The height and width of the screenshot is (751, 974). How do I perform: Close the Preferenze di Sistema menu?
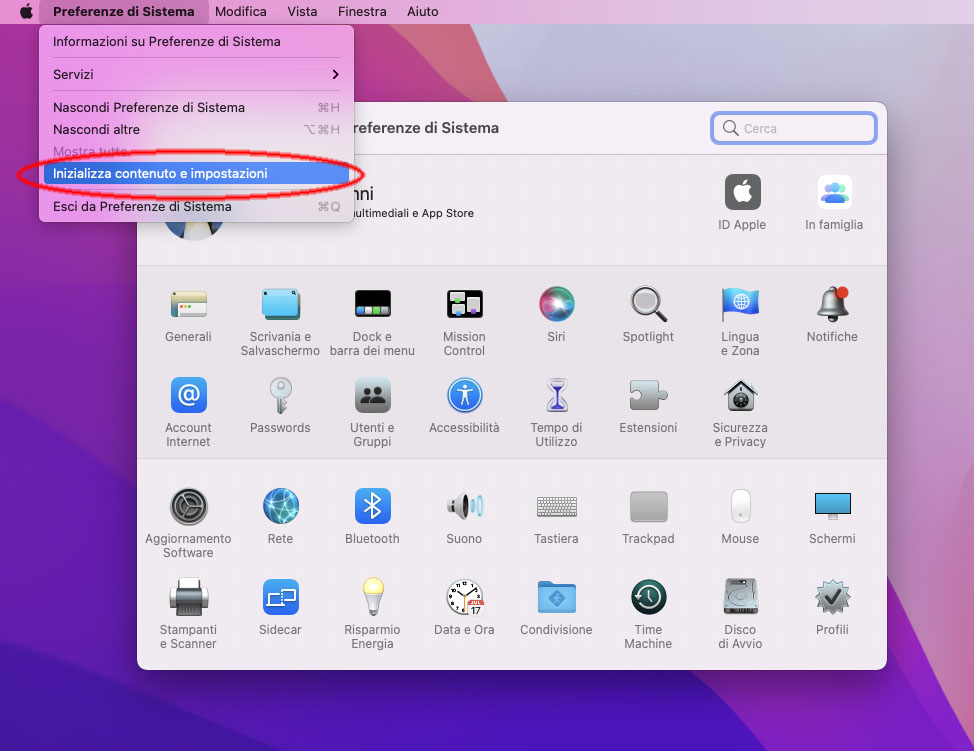(x=124, y=11)
